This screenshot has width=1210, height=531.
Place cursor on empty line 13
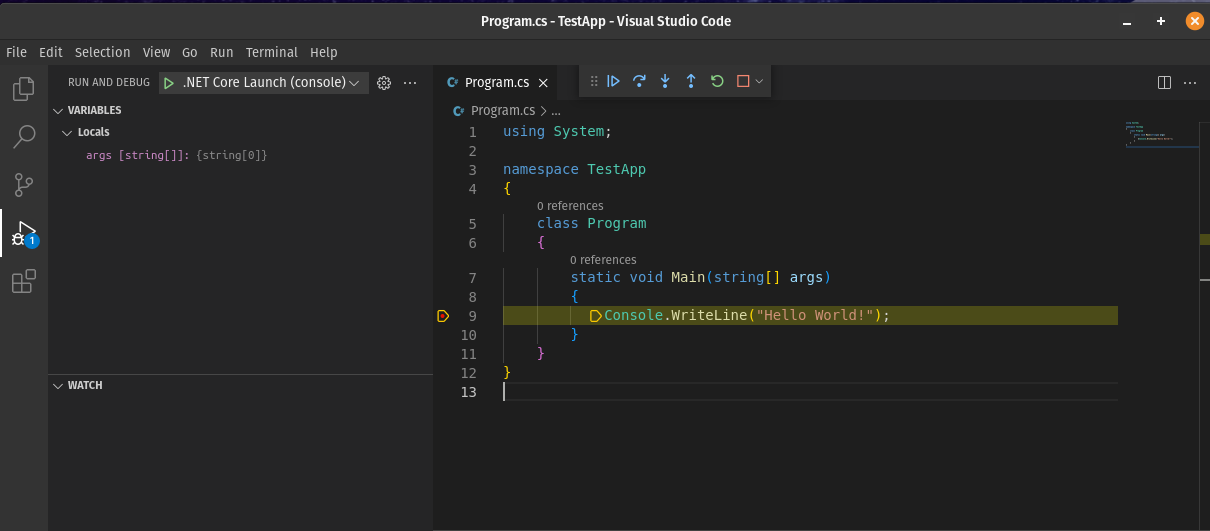coord(810,393)
